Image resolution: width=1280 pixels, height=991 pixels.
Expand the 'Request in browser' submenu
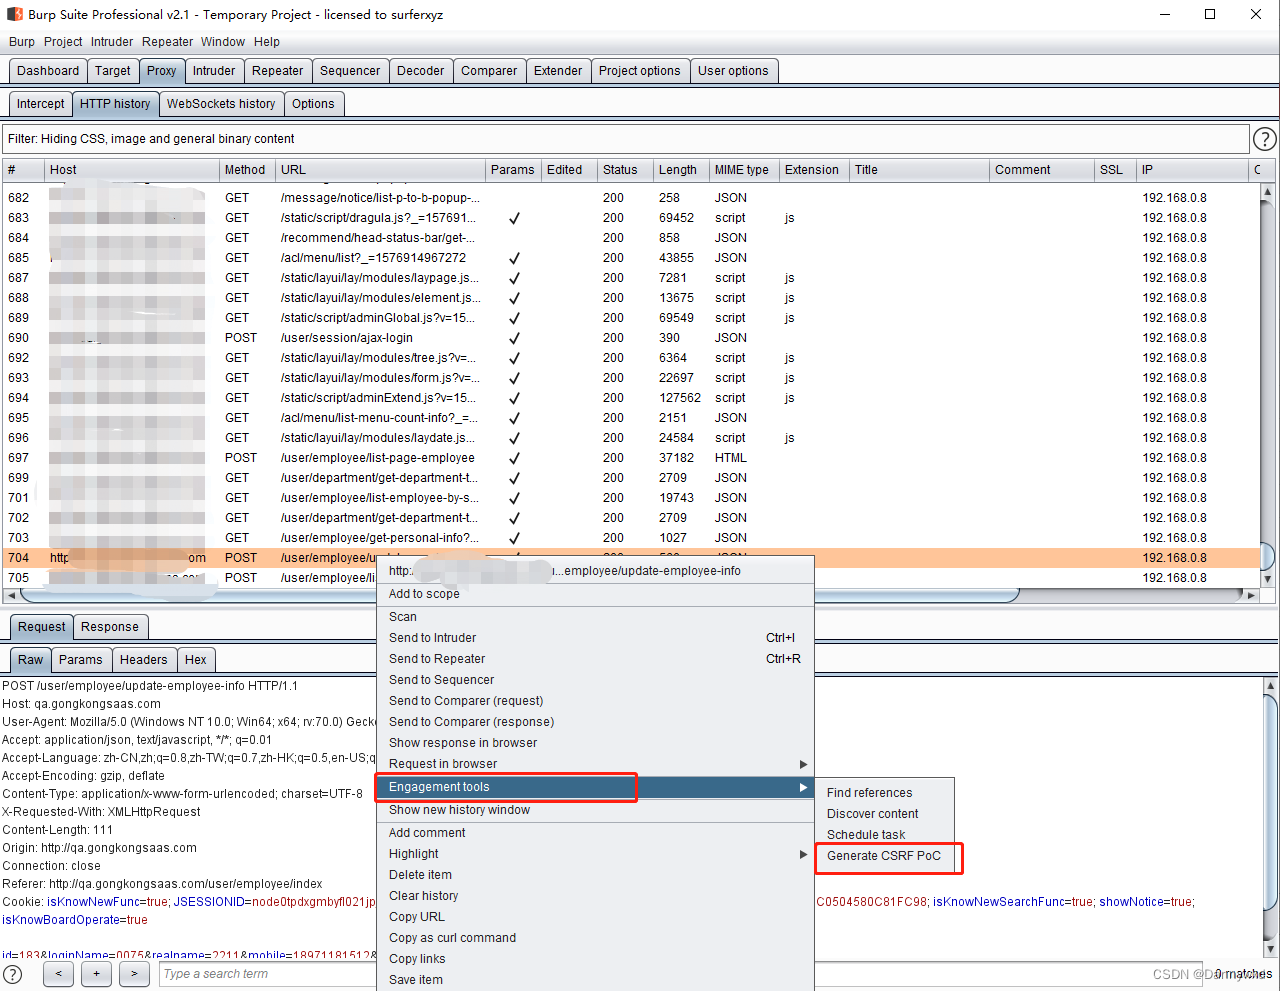(x=595, y=764)
